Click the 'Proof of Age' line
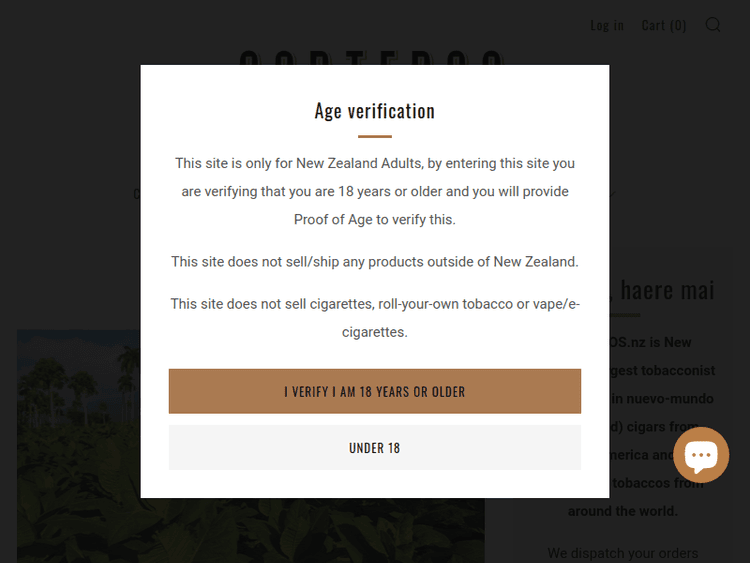750x563 pixels. [x=374, y=220]
